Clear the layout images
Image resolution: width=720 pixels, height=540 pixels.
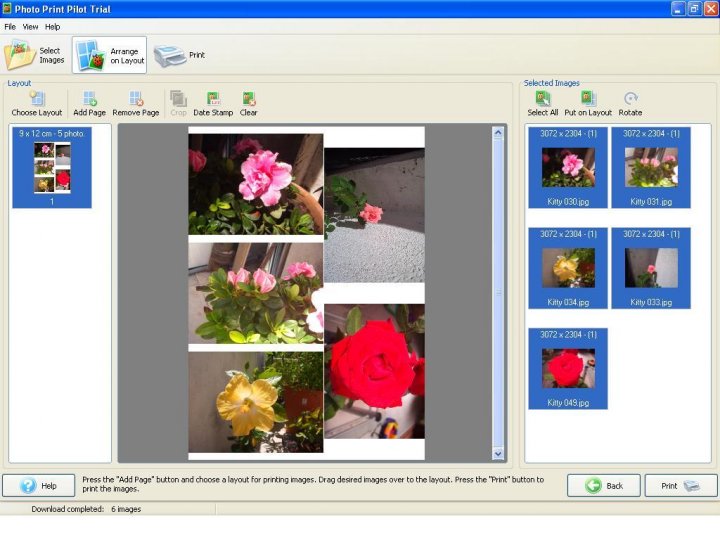tap(248, 104)
